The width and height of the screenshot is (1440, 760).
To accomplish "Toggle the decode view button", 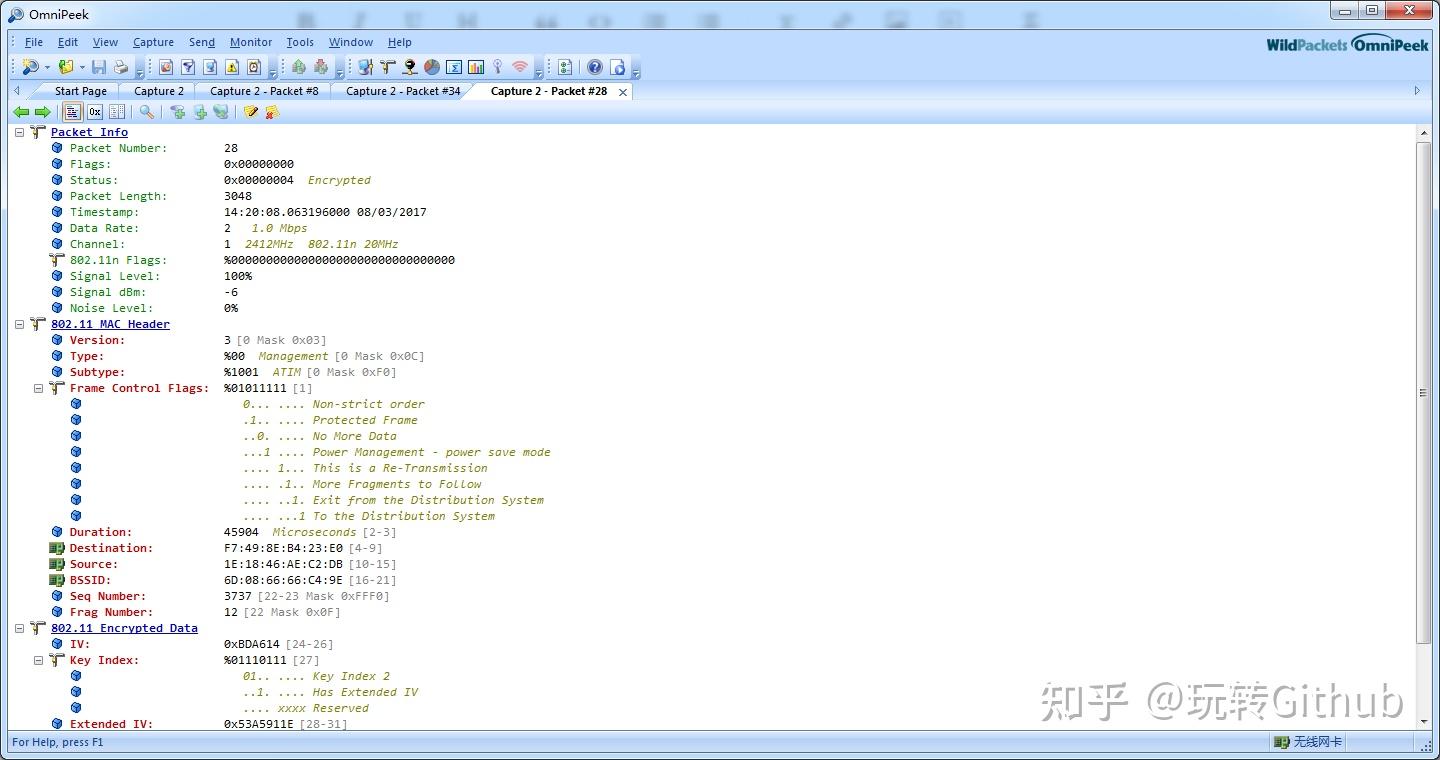I will [x=73, y=112].
